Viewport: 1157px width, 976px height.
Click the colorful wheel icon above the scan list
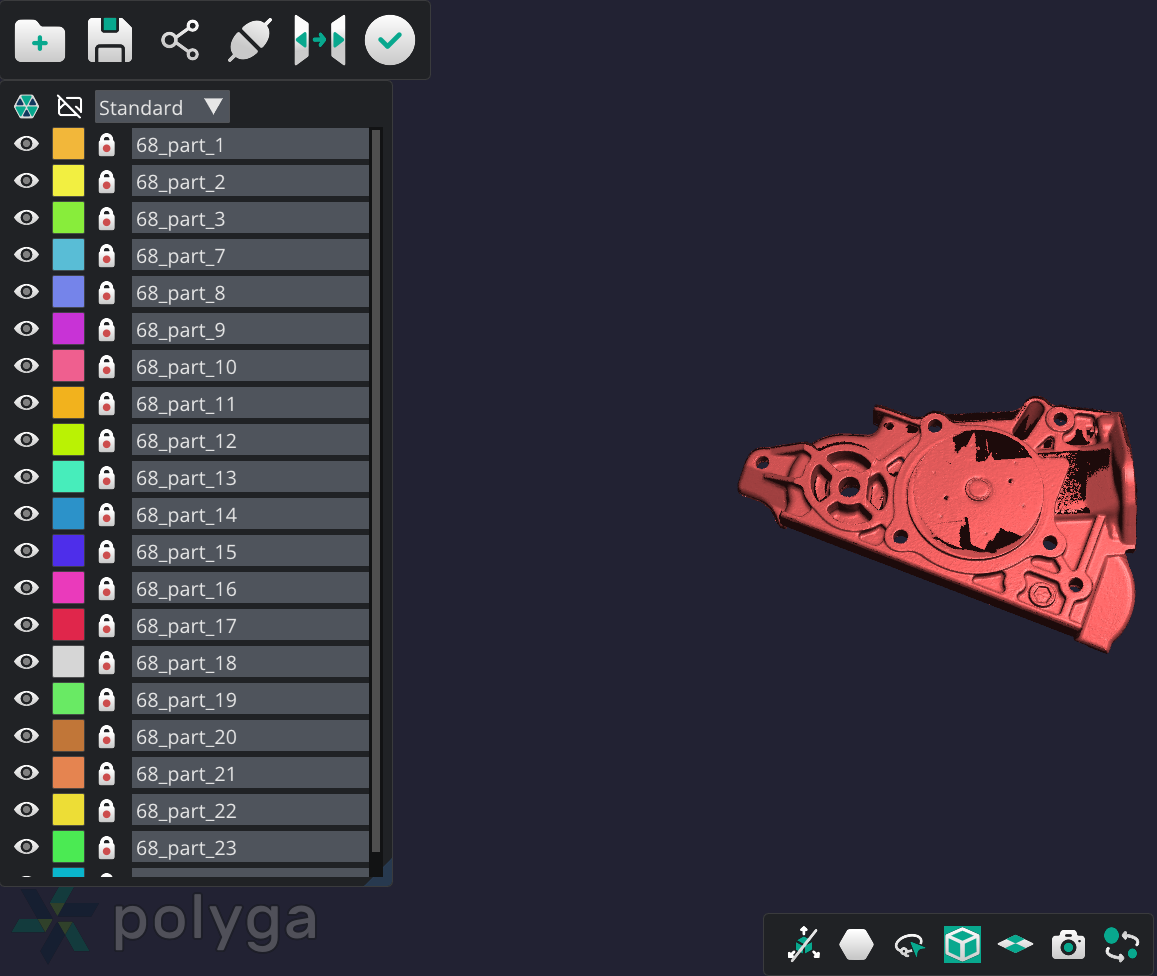coord(26,106)
